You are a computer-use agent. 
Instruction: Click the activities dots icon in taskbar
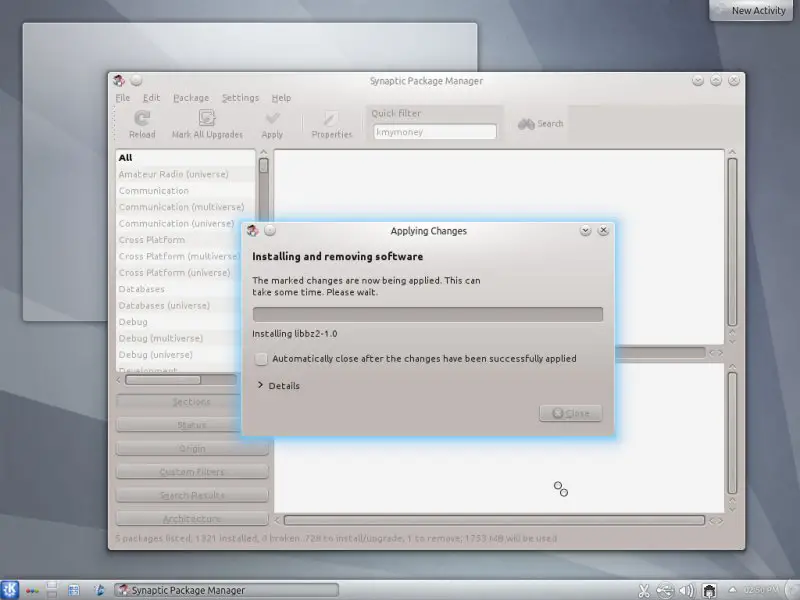tap(32, 591)
